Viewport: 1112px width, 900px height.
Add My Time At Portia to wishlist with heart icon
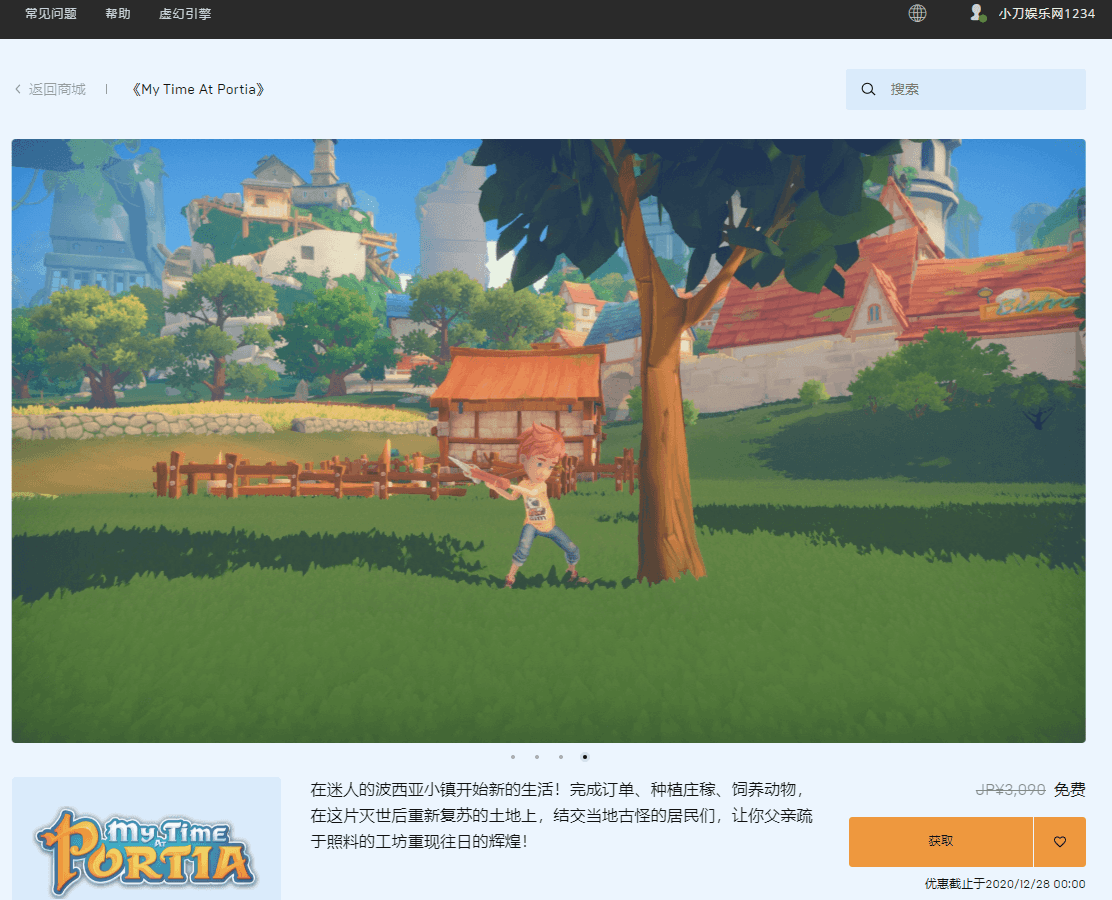pos(1060,841)
